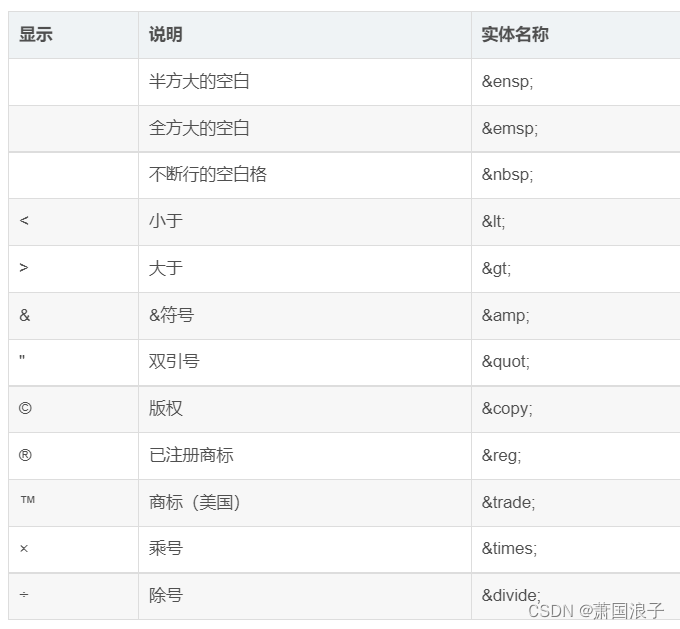
Task: Select the &amp; entity name text
Action: click(506, 315)
